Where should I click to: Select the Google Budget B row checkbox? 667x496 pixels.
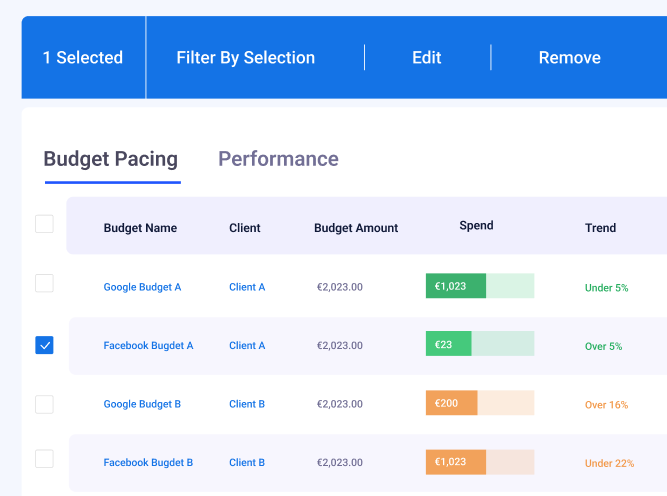(x=44, y=404)
